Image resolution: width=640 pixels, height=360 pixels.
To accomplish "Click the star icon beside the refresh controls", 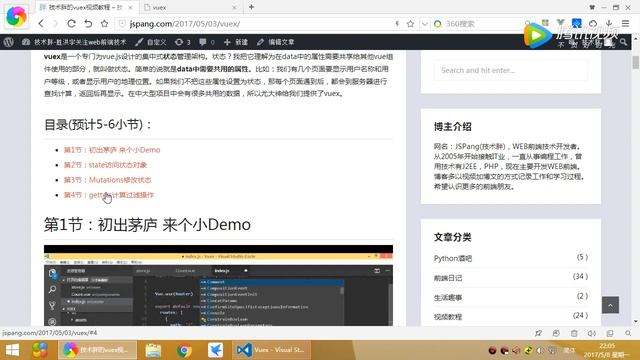I will 104,24.
